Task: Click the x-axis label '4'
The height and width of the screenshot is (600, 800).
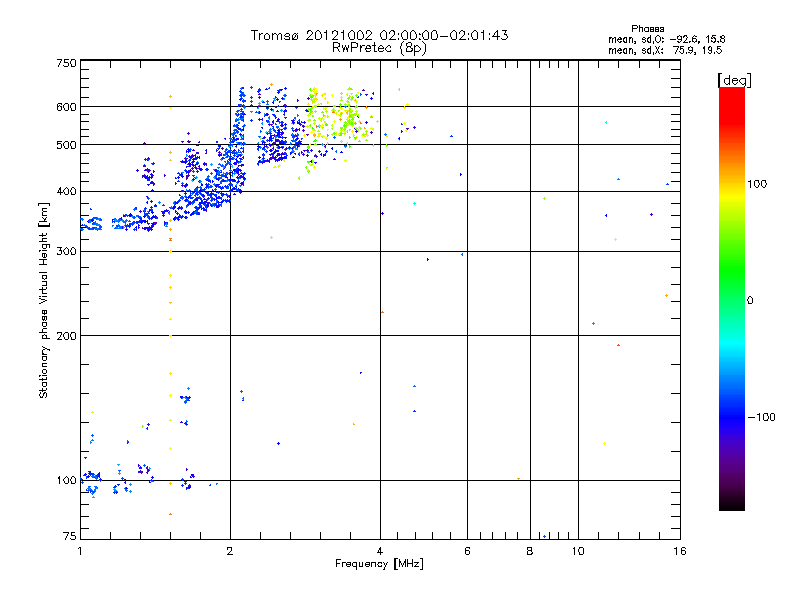Action: click(380, 551)
